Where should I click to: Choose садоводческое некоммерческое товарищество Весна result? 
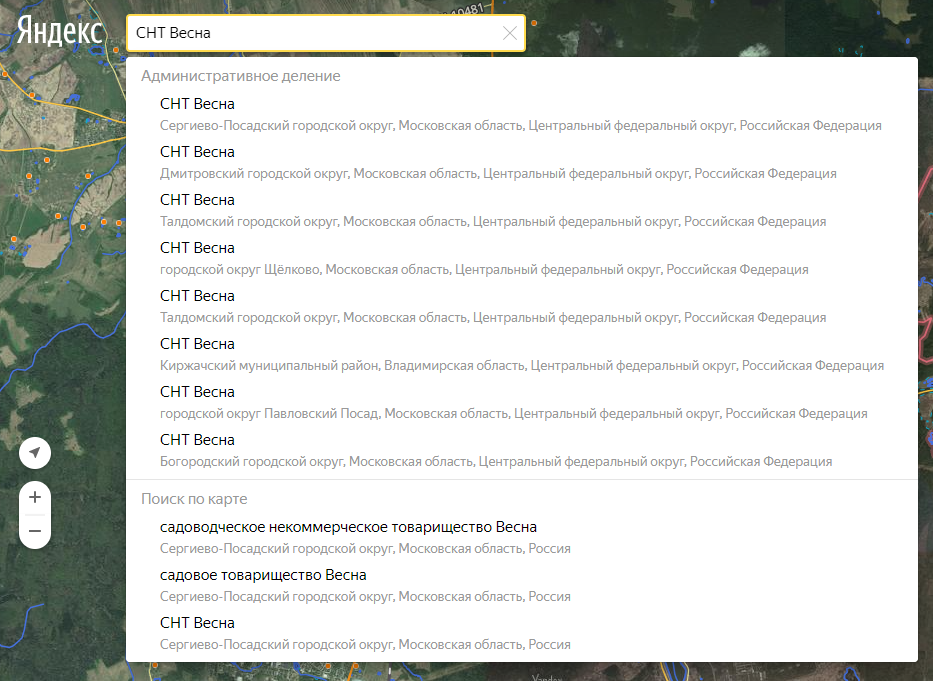coord(521,538)
